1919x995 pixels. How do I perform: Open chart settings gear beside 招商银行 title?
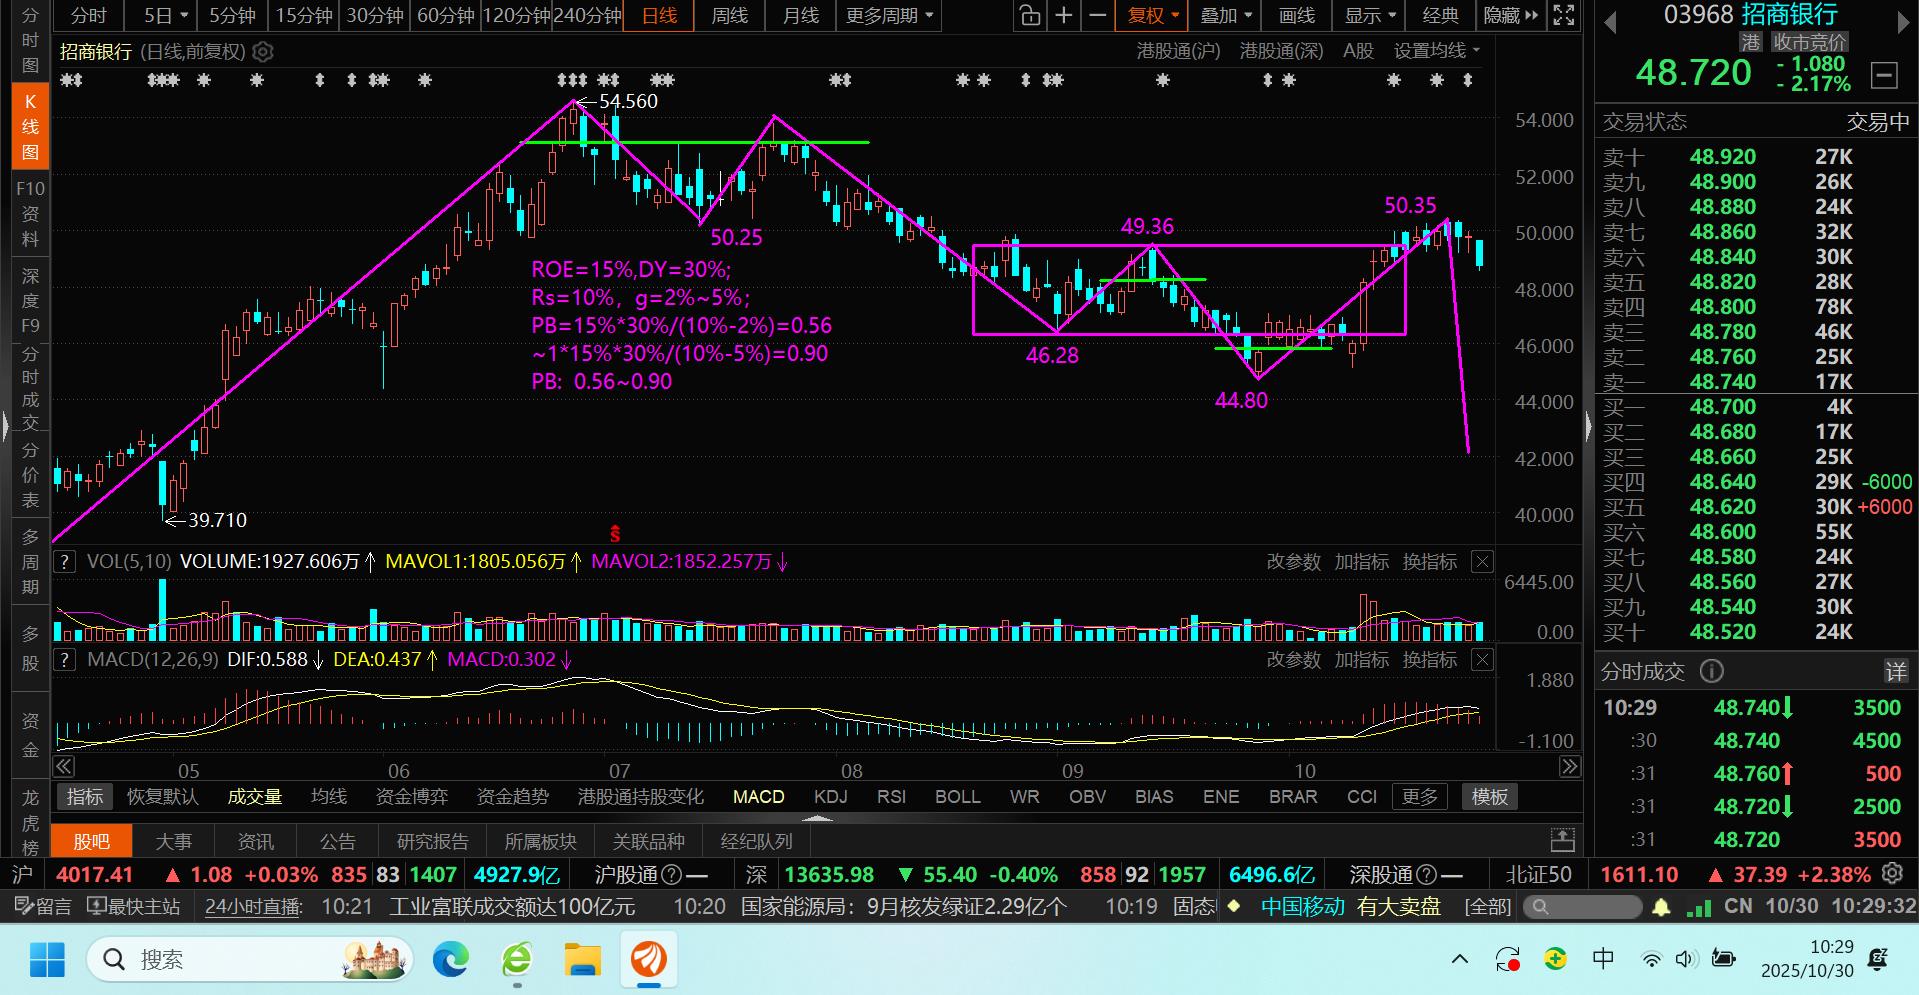coord(263,52)
